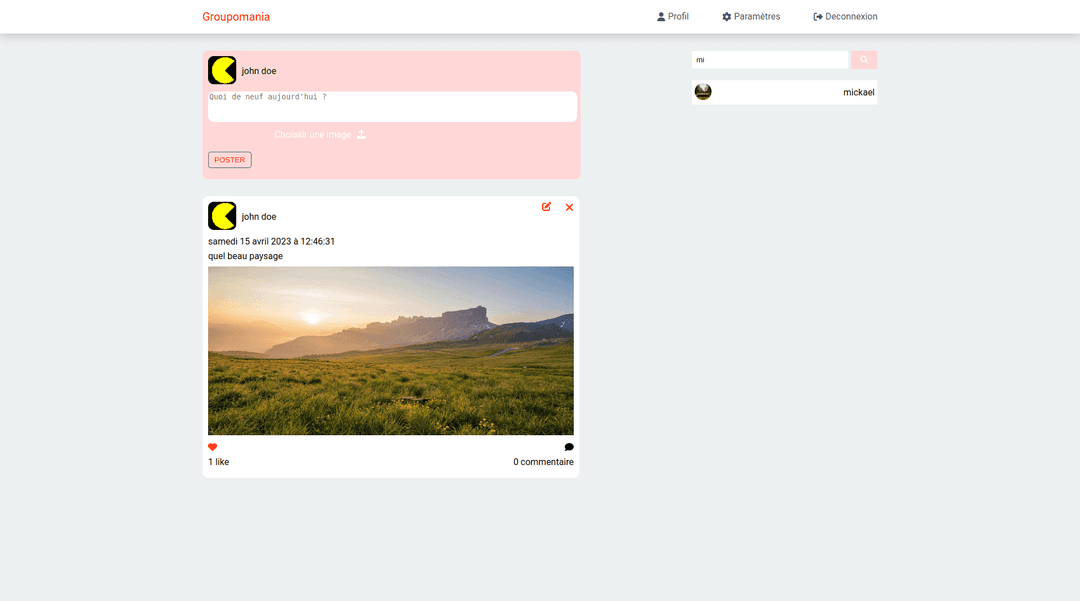Screen dimensions: 1080x601
Task: Click the edit pencil icon on the post
Action: tap(546, 207)
